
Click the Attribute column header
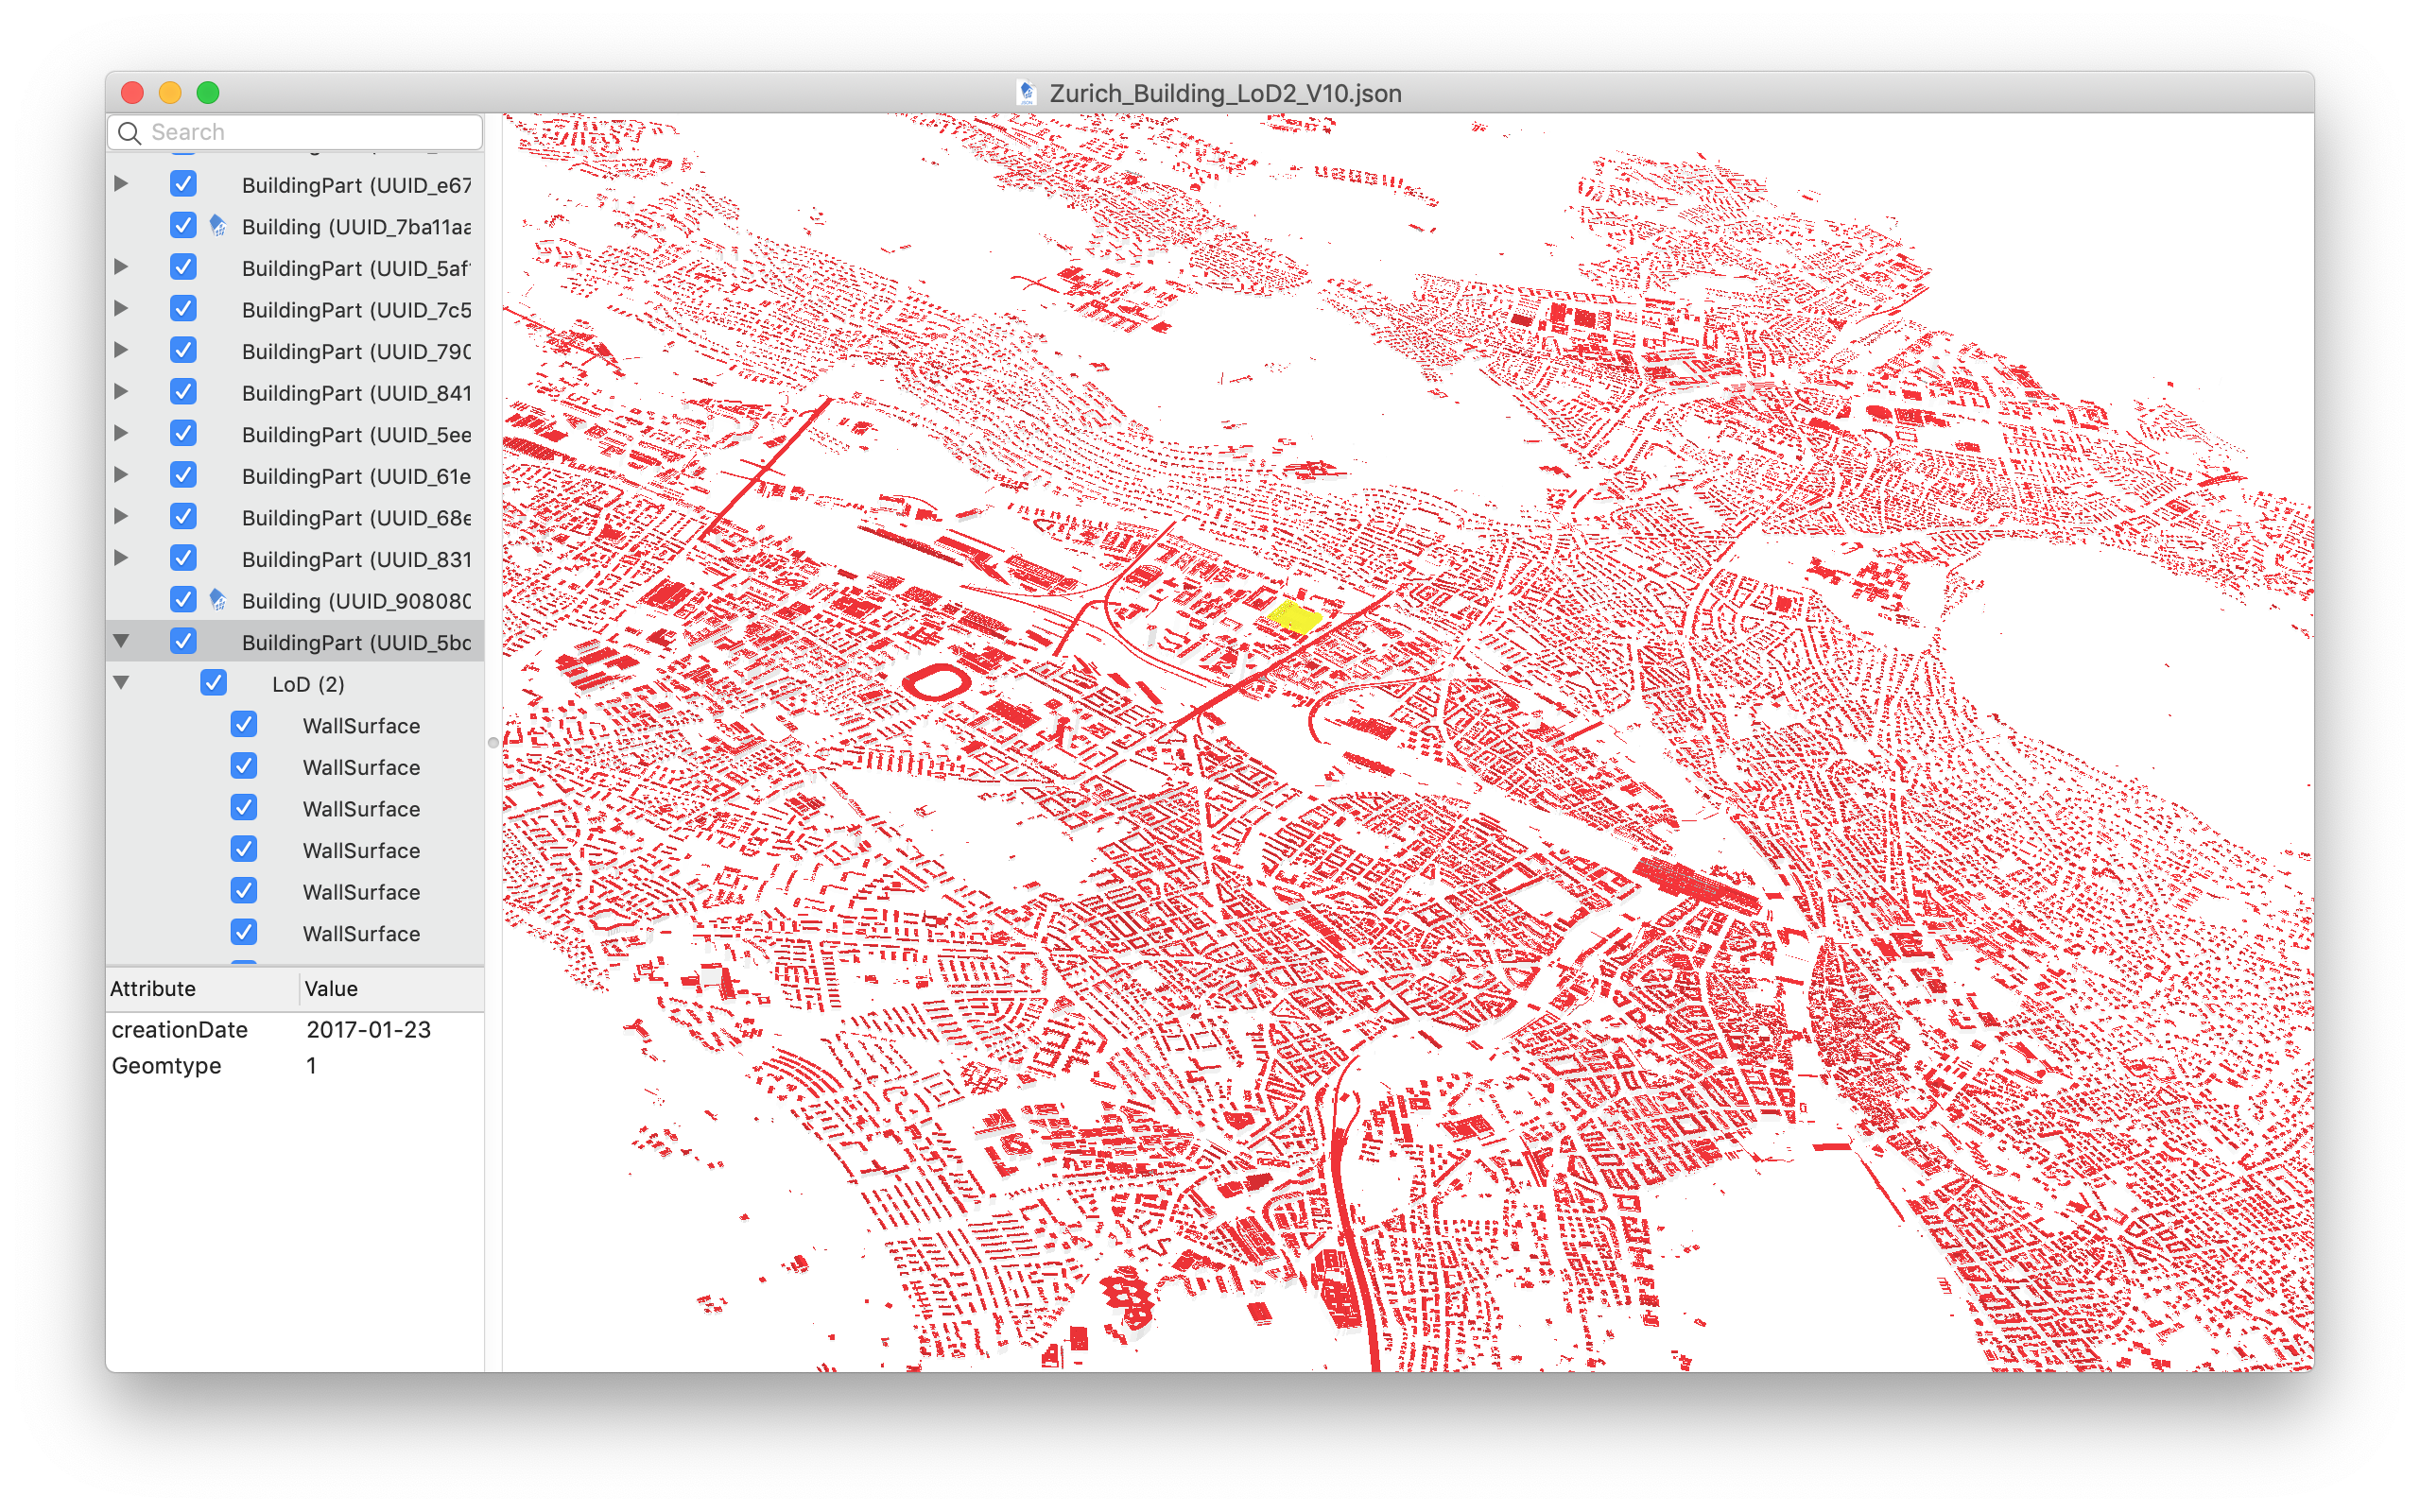(x=153, y=989)
